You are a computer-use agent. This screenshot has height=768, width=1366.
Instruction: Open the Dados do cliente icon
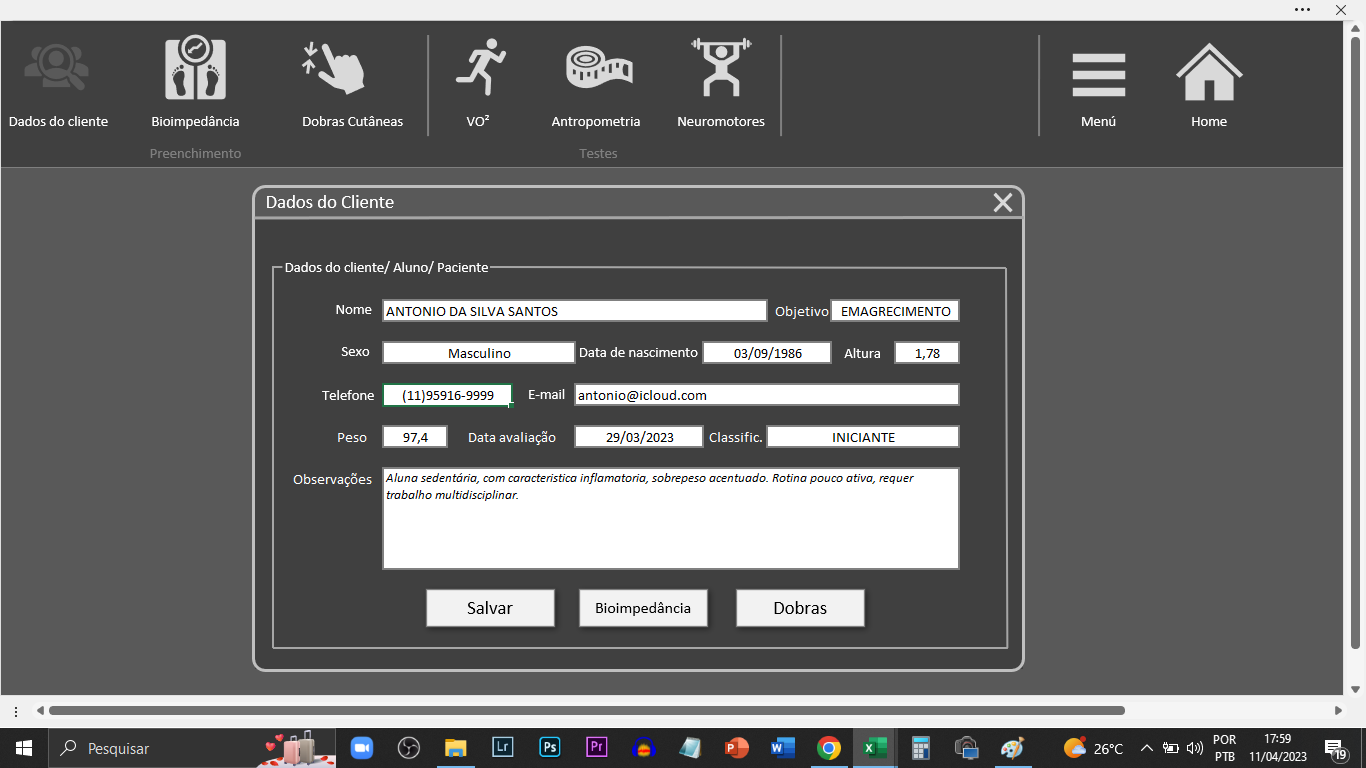(x=57, y=71)
